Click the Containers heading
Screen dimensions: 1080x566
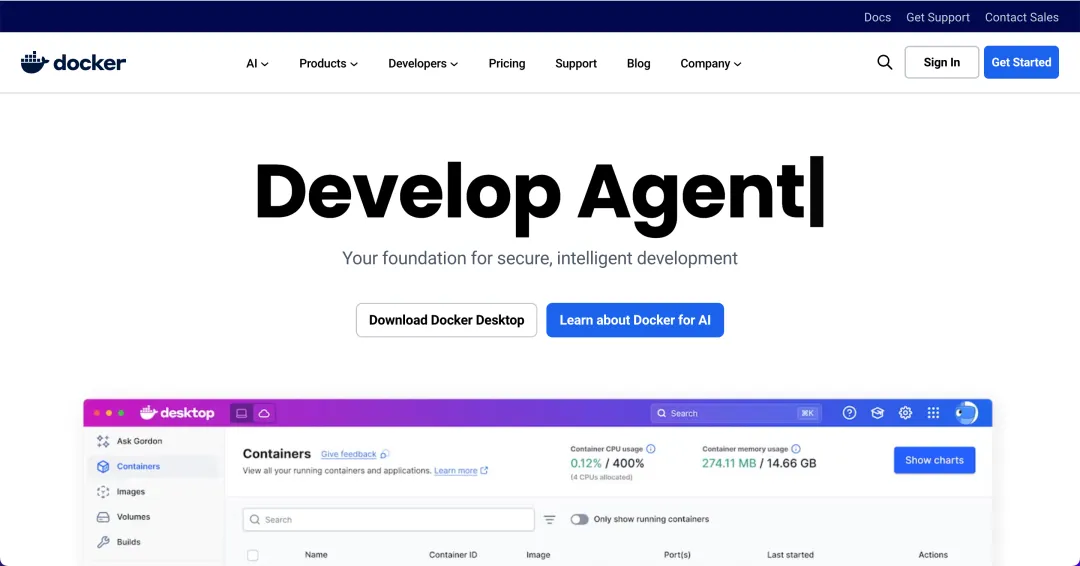pyautogui.click(x=277, y=454)
